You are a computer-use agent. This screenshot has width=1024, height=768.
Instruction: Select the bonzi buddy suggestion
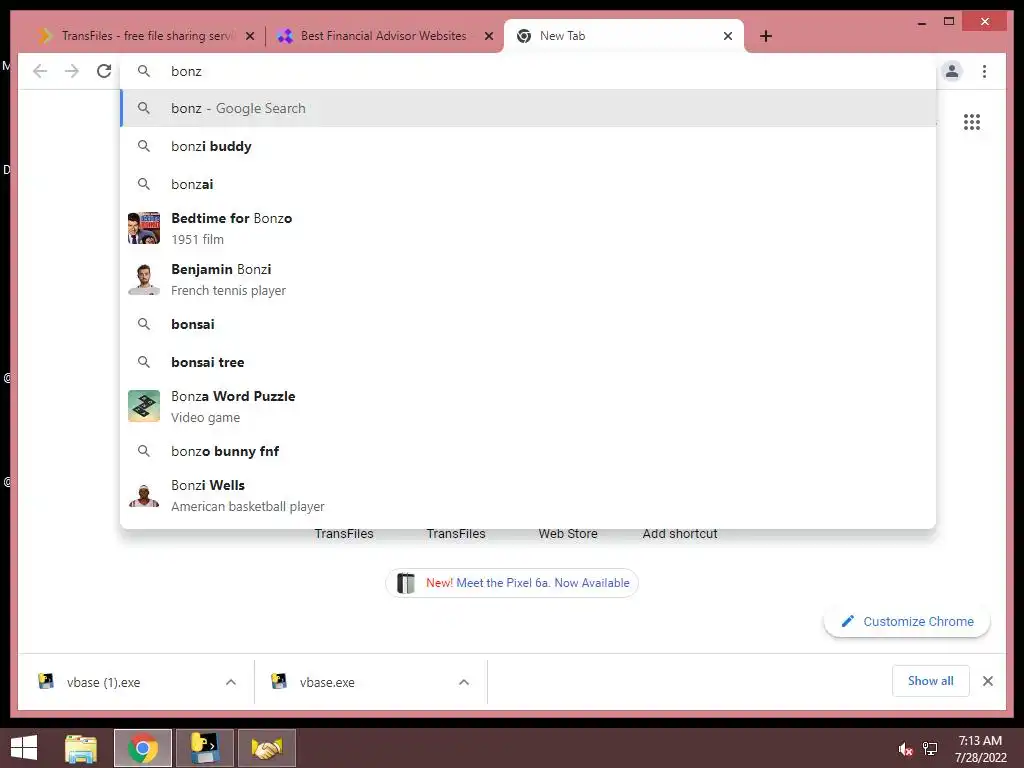[x=528, y=146]
